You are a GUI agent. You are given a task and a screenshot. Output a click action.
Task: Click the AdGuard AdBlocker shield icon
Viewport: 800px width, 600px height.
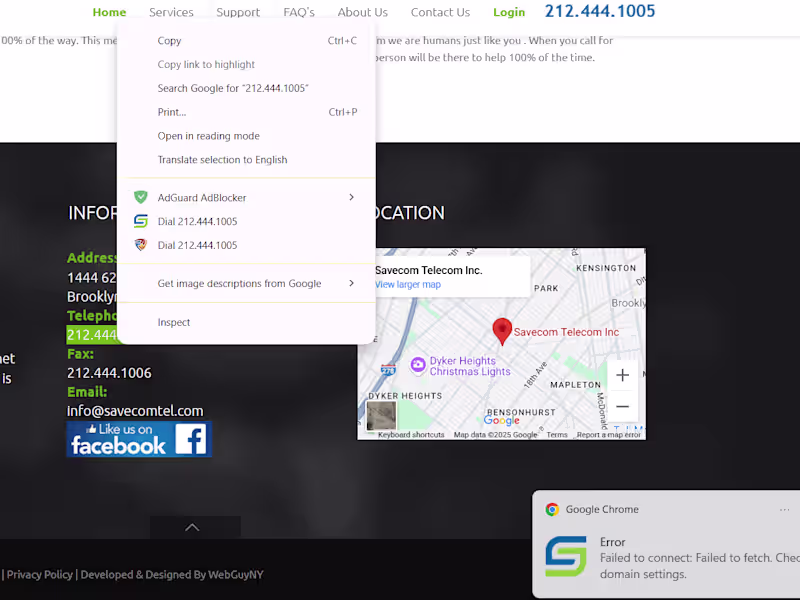[143, 197]
